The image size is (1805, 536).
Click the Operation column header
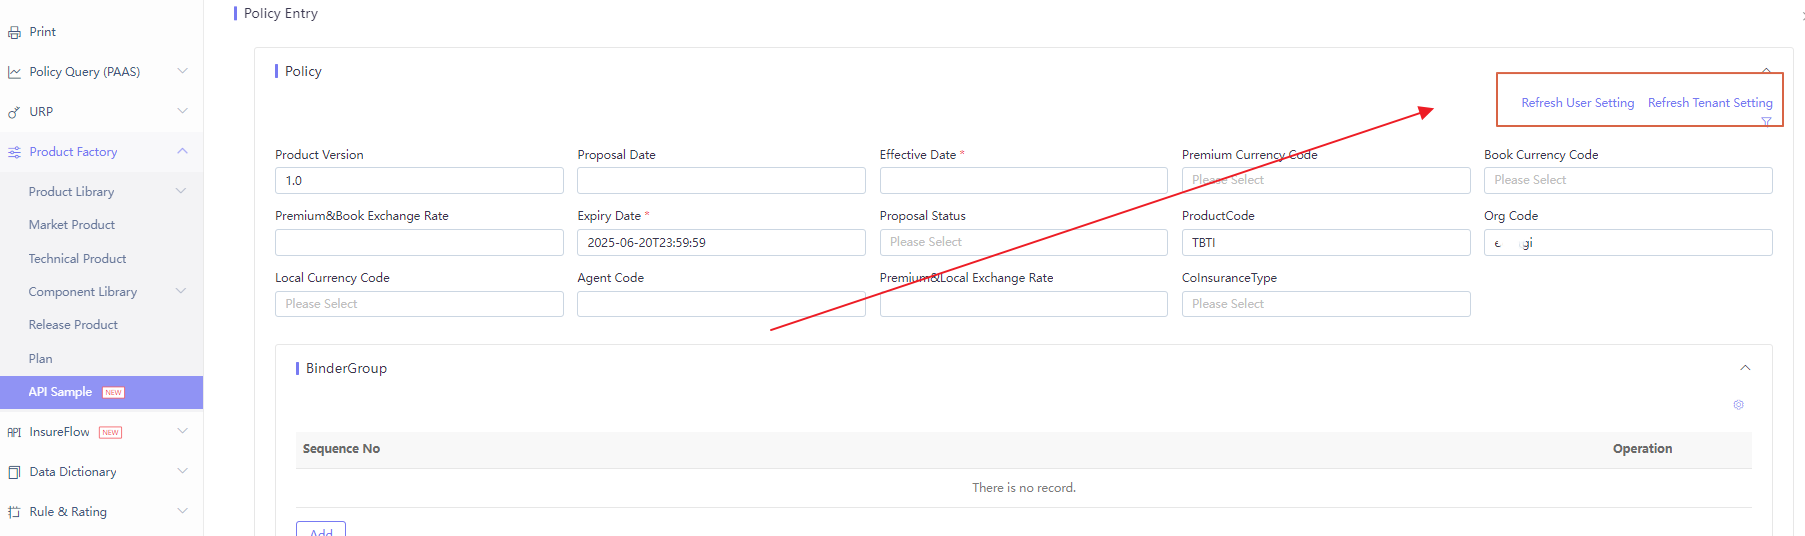1642,449
